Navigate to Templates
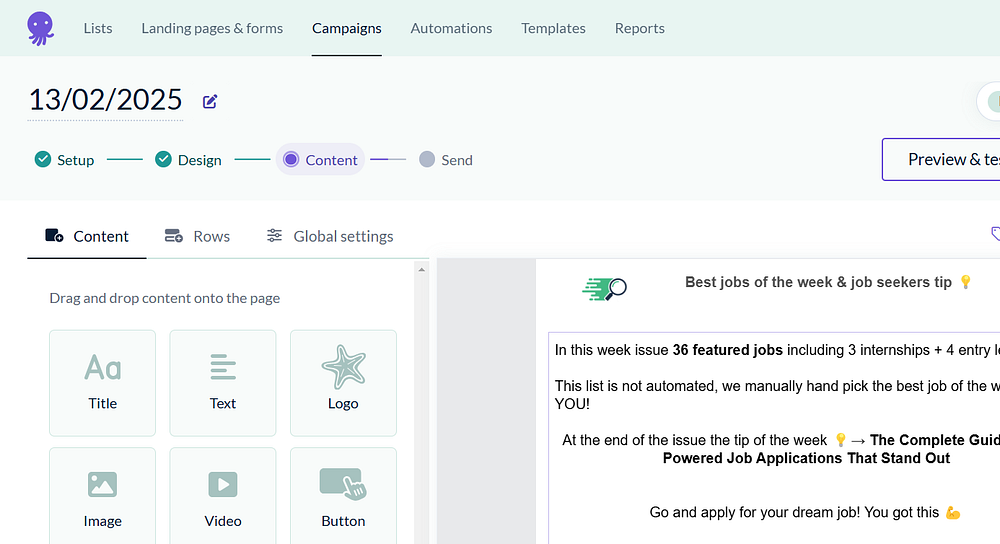This screenshot has height=544, width=1000. point(553,28)
